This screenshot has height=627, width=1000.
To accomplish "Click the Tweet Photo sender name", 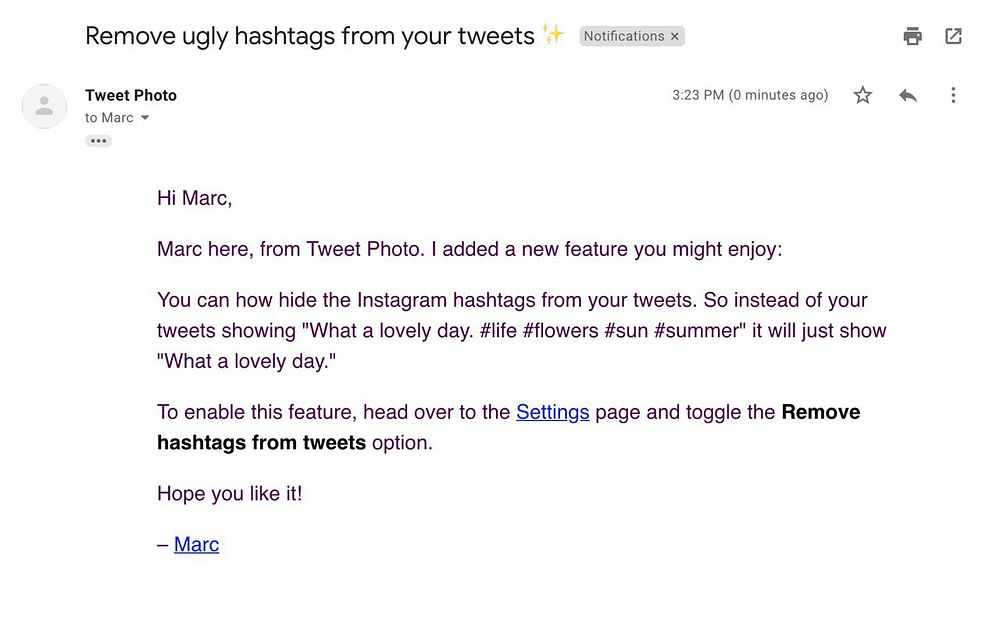I will tap(131, 95).
